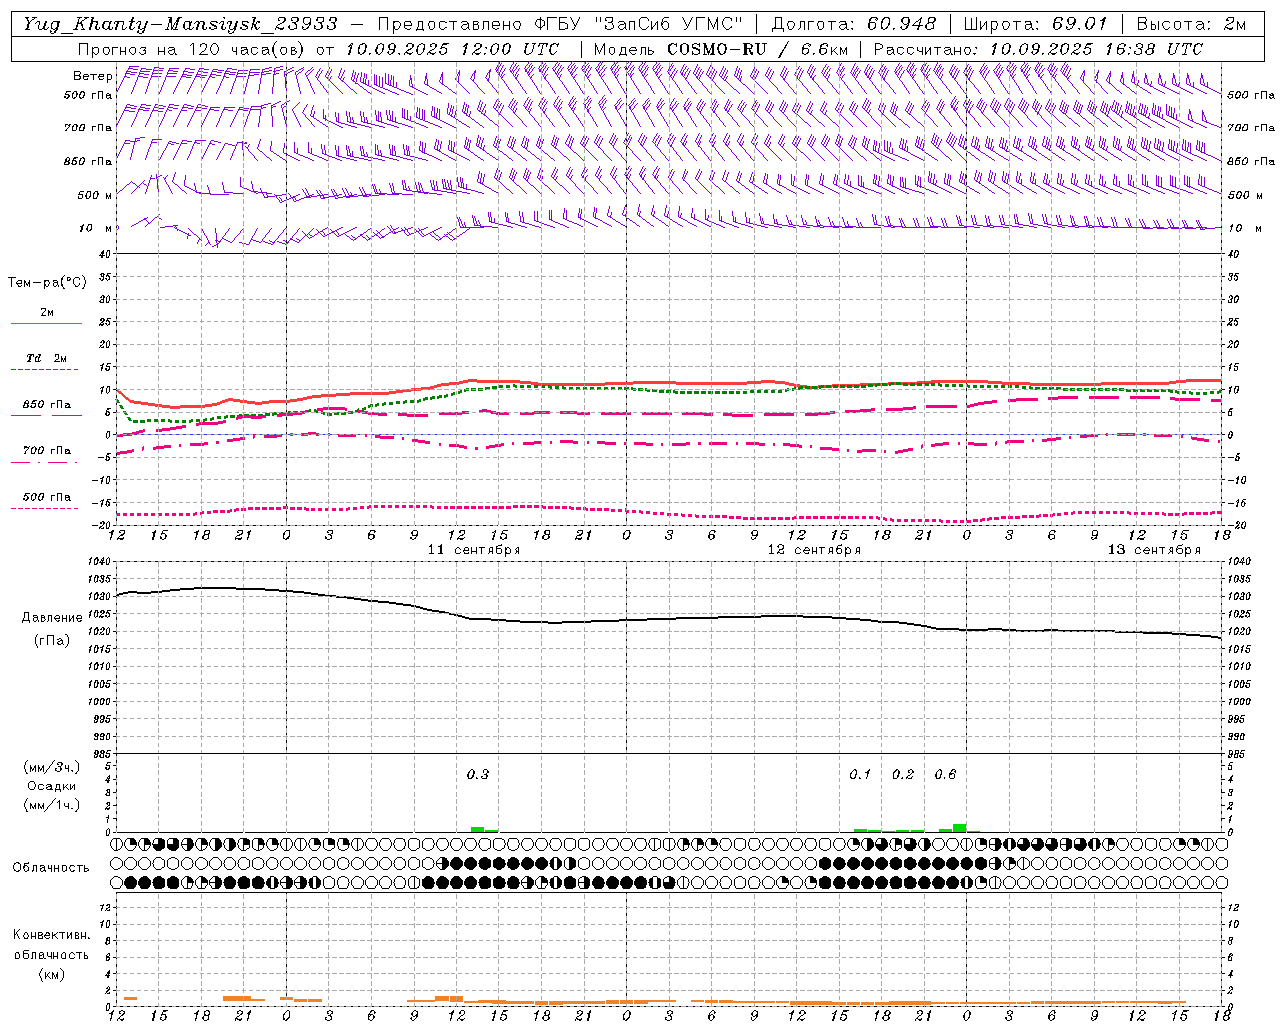Click the 0.3 precipitation value
This screenshot has height=1024, width=1280.
tap(478, 775)
